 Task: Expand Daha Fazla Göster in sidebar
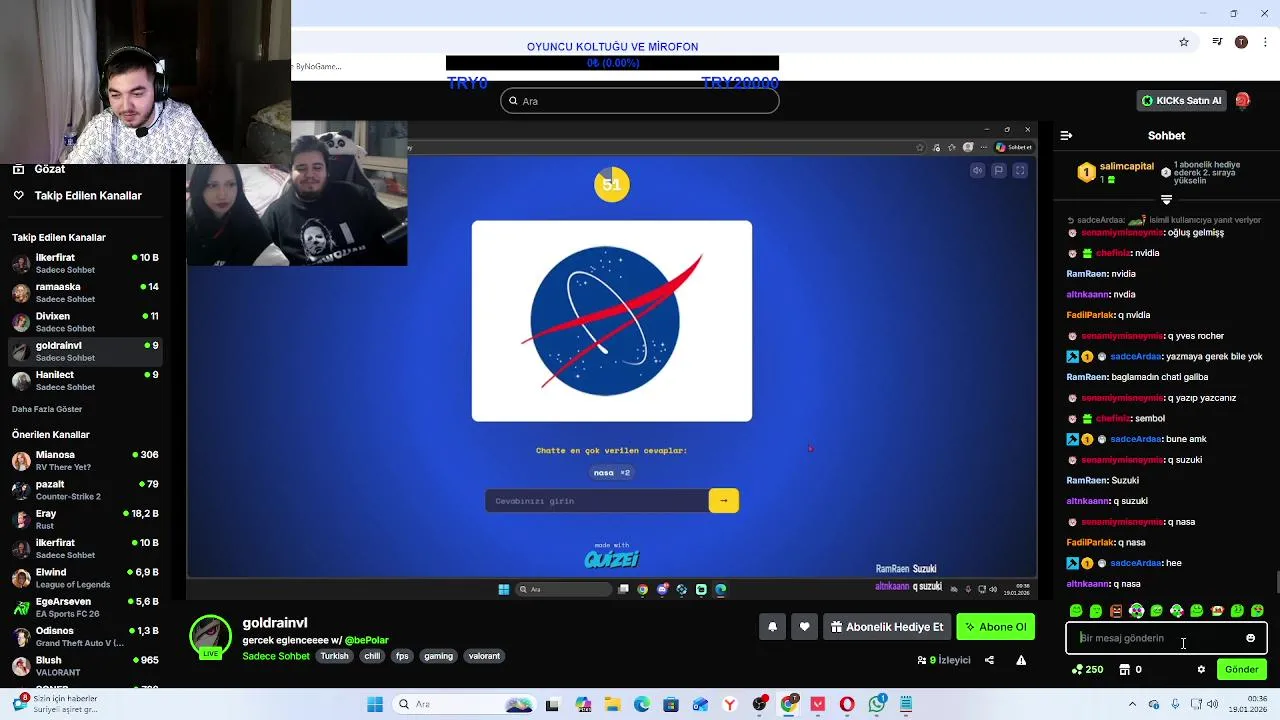pos(47,409)
